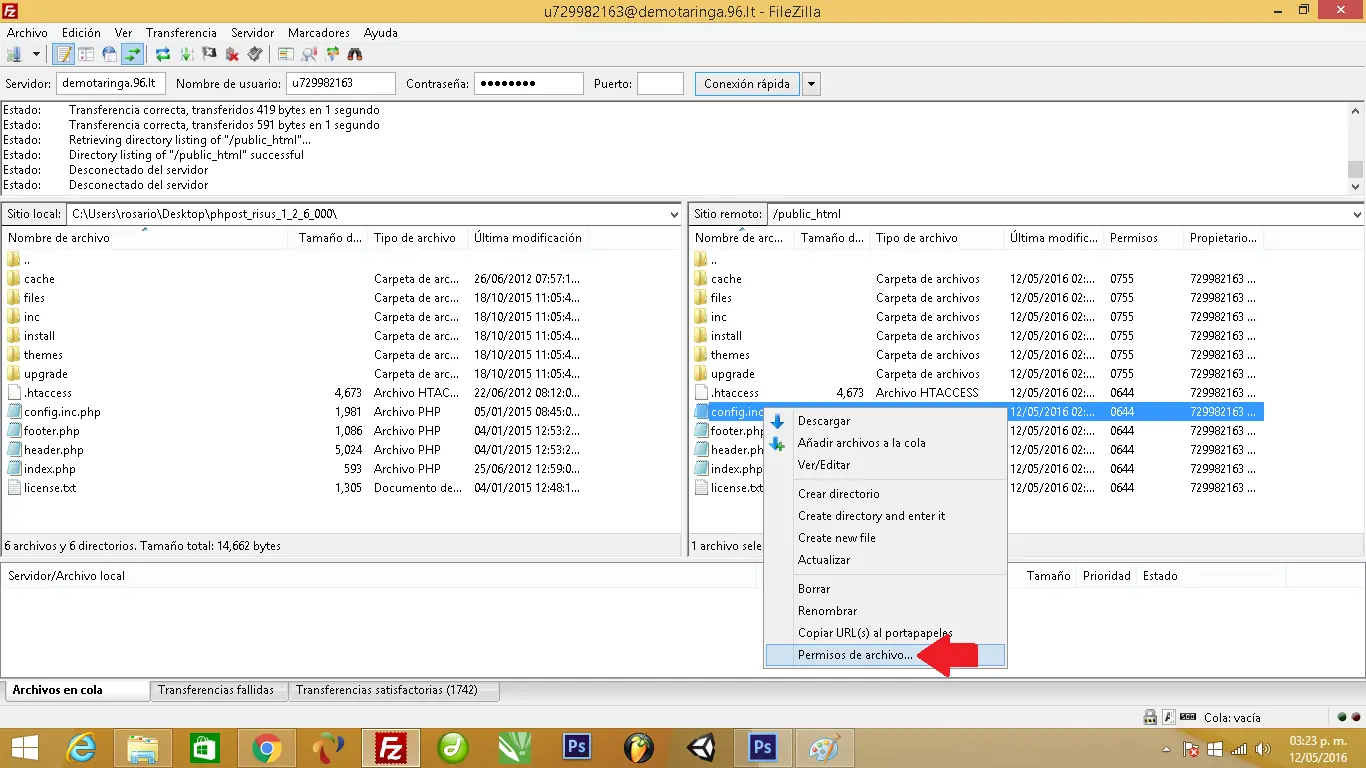Choose Ver/Editar in context menu
This screenshot has height=768, width=1366.
(x=824, y=465)
